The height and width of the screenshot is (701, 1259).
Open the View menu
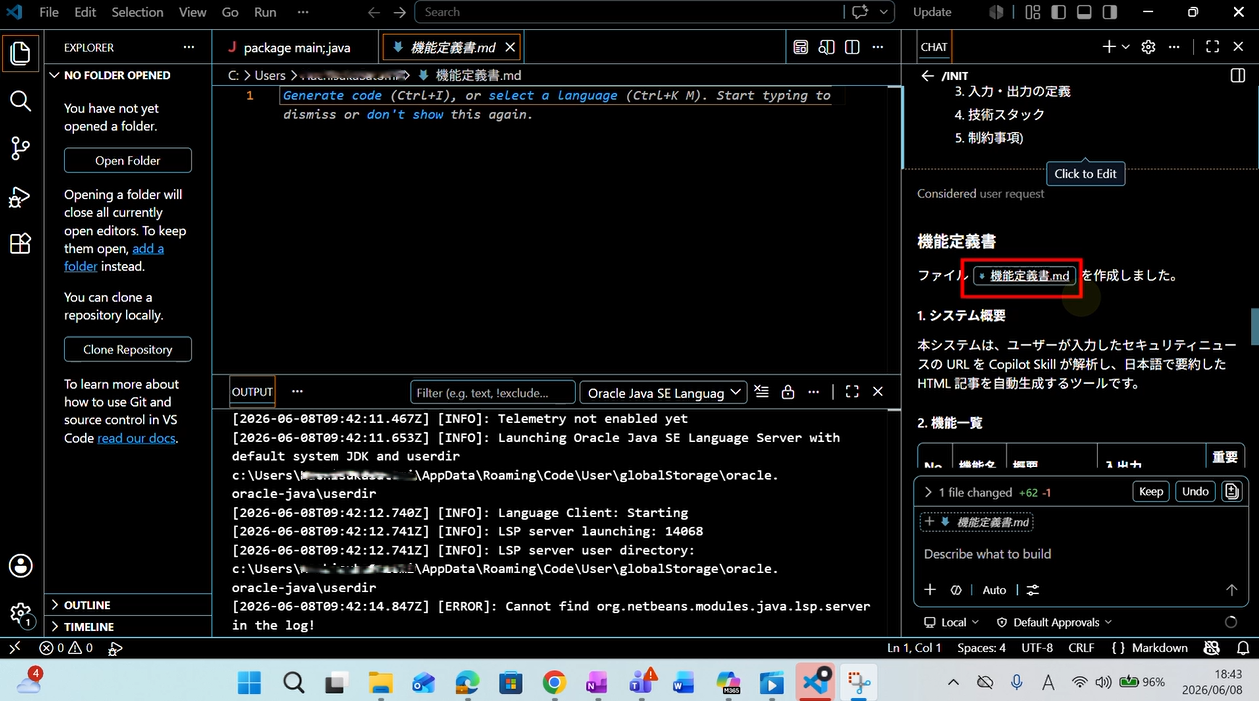(x=192, y=12)
